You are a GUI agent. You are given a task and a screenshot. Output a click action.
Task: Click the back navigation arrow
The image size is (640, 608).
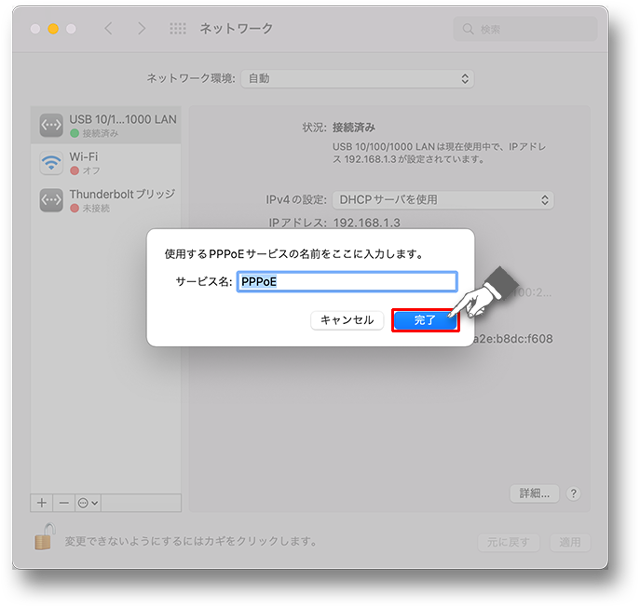[108, 29]
